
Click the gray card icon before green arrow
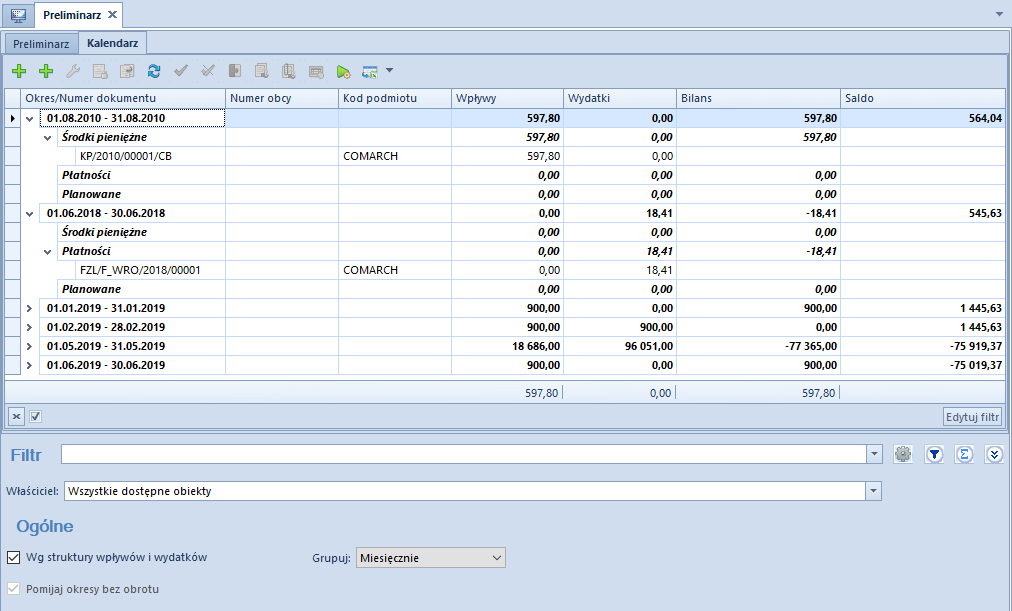316,71
